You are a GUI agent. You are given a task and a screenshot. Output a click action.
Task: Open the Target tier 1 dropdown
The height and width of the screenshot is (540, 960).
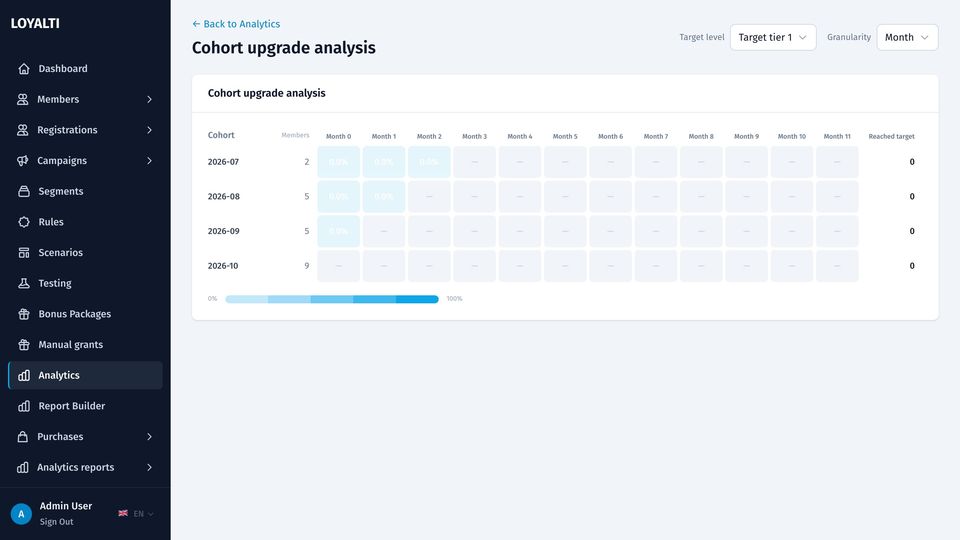[773, 37]
